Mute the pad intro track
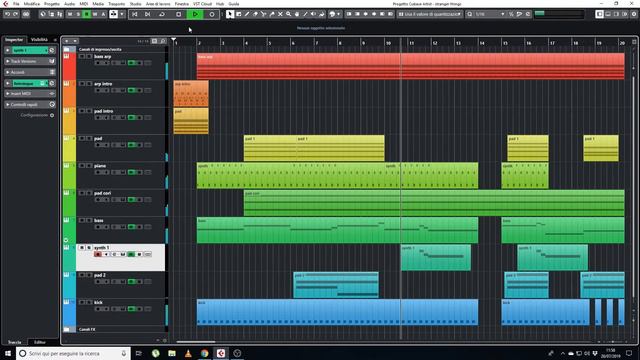 [82, 111]
